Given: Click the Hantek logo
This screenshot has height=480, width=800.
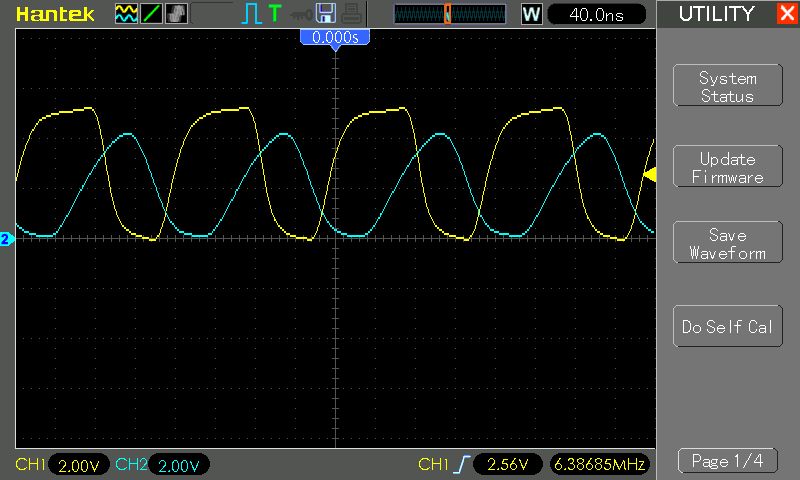Looking at the screenshot, I should pos(55,14).
